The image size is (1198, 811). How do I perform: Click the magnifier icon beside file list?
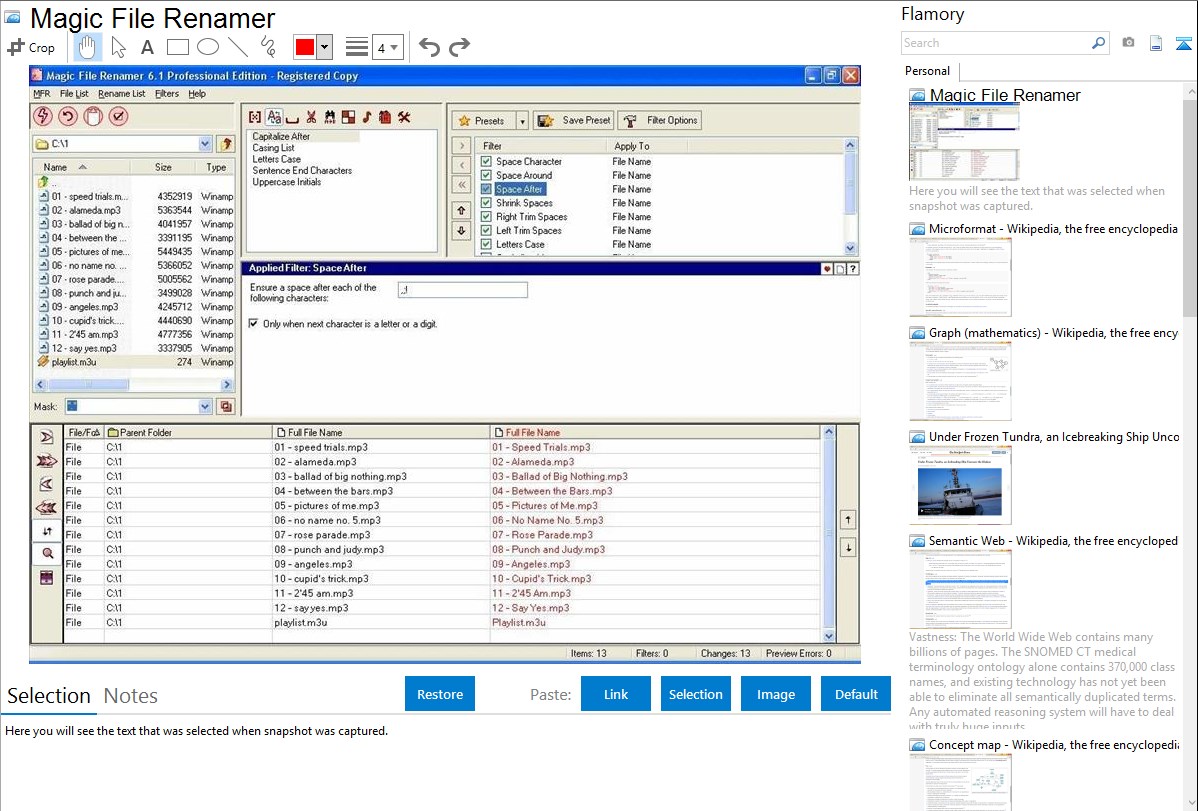coord(47,553)
